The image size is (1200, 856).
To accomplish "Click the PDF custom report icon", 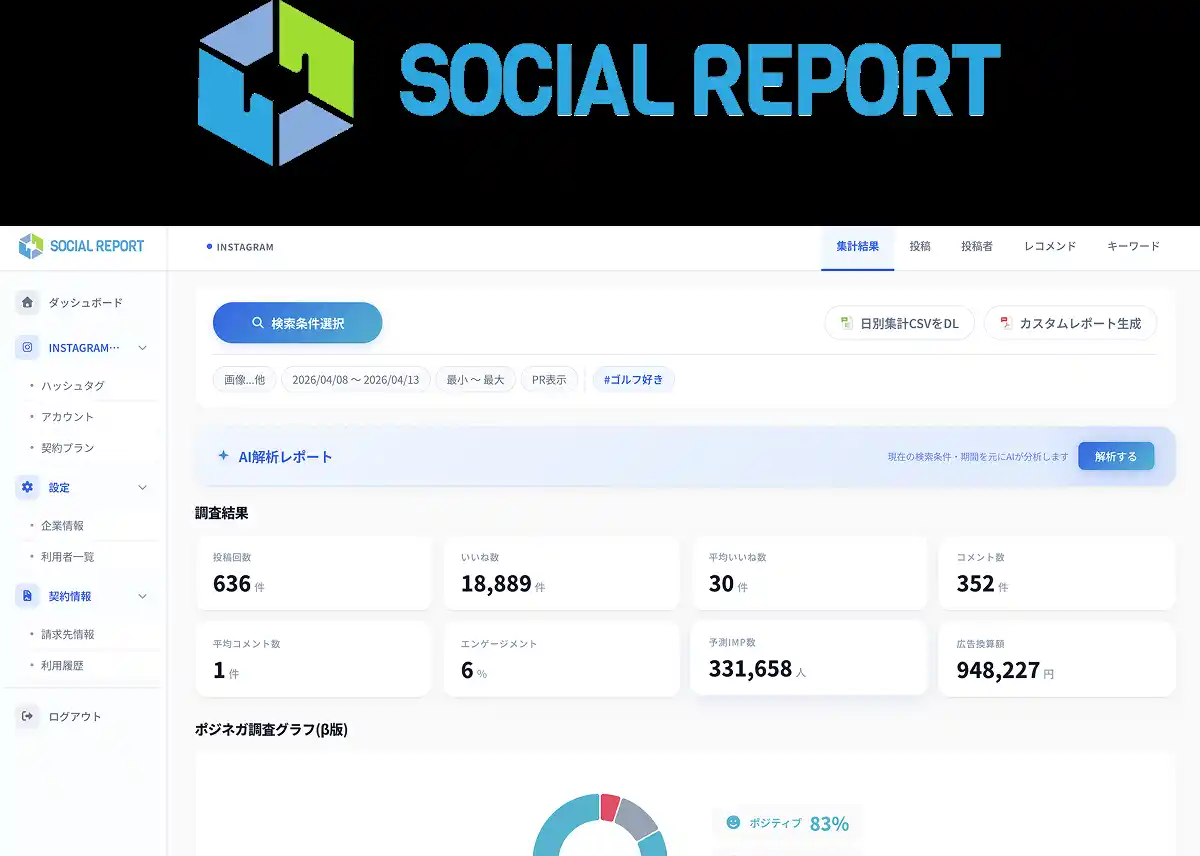I will (1005, 323).
